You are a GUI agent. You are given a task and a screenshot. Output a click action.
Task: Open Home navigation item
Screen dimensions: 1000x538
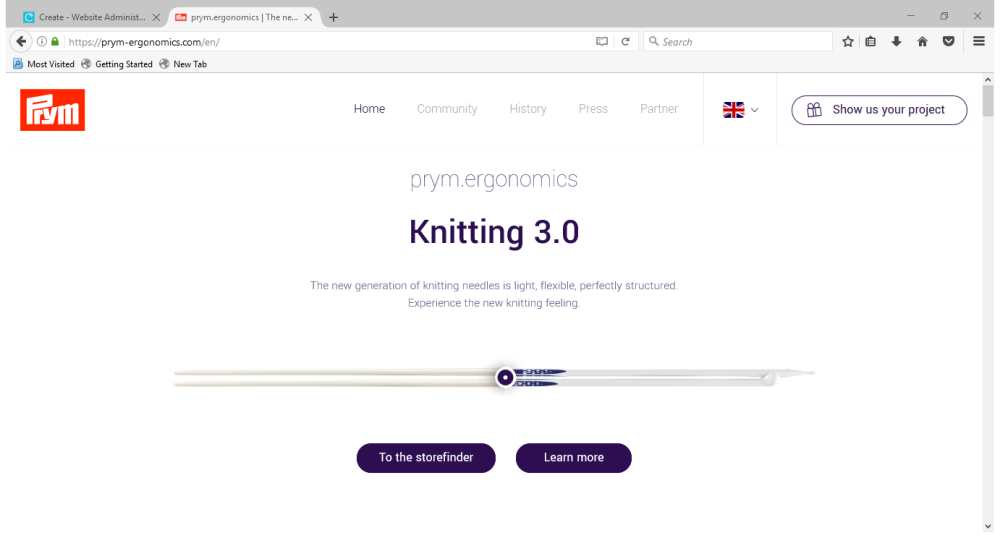tap(369, 109)
